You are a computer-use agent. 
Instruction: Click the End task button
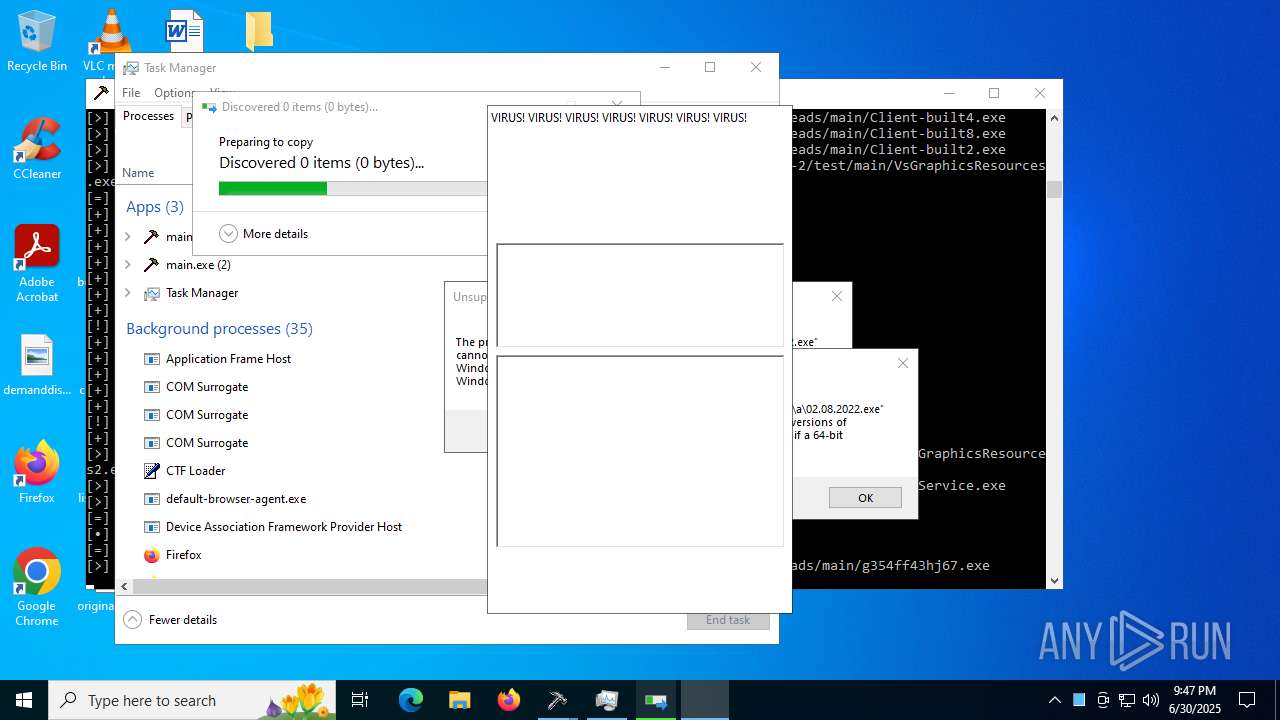click(x=728, y=620)
